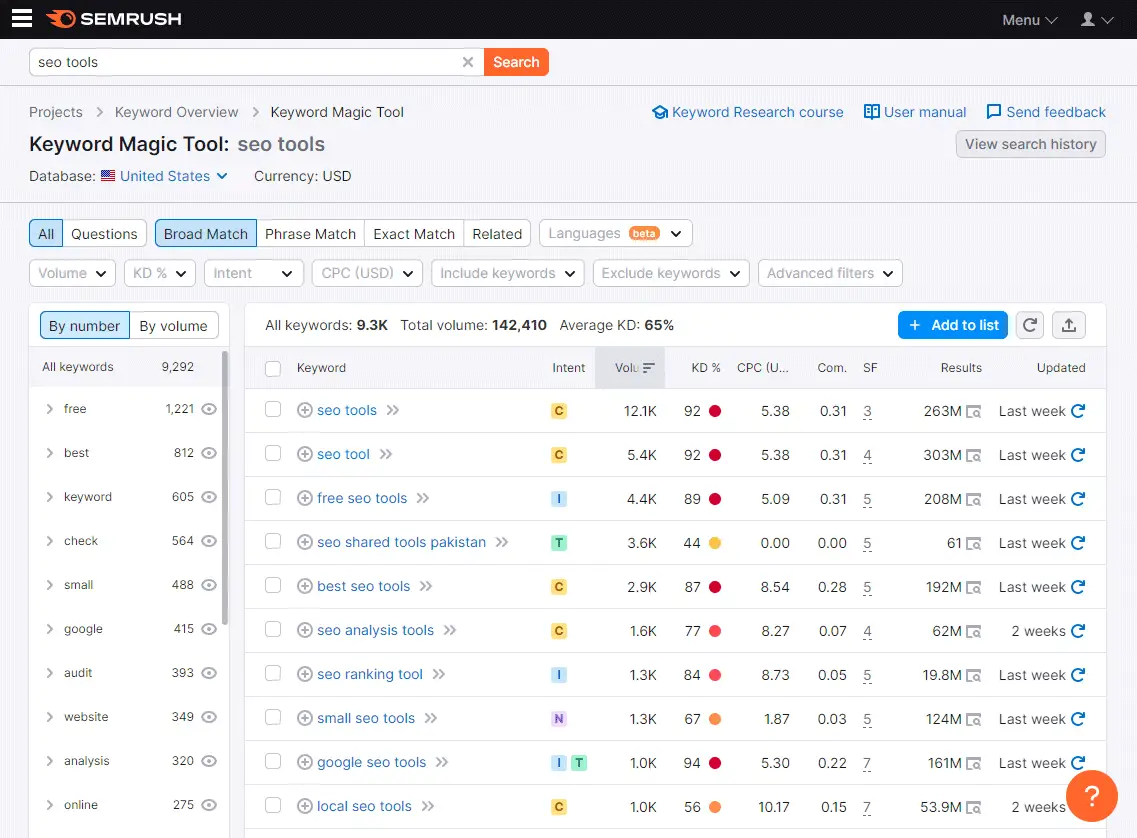
Task: Check the seo shared tools pakistan checkbox
Action: click(273, 542)
